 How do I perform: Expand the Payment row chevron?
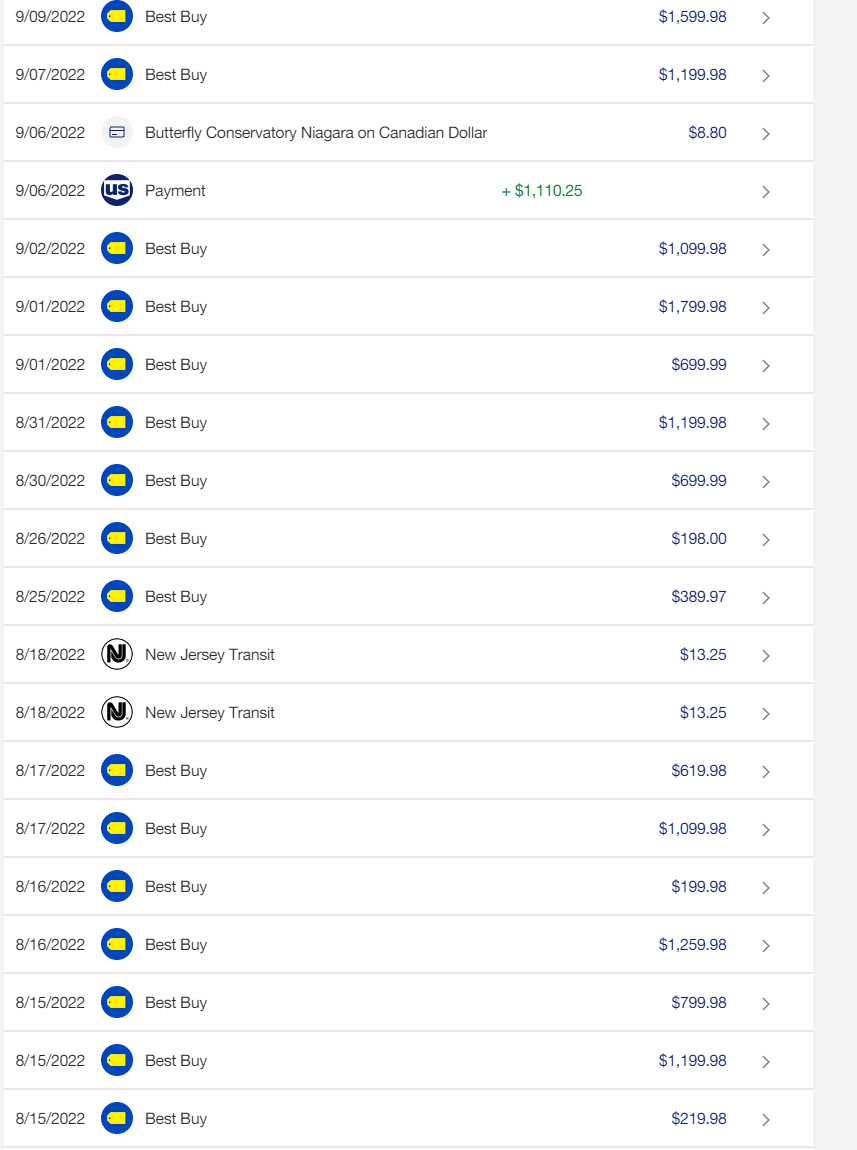tap(766, 192)
